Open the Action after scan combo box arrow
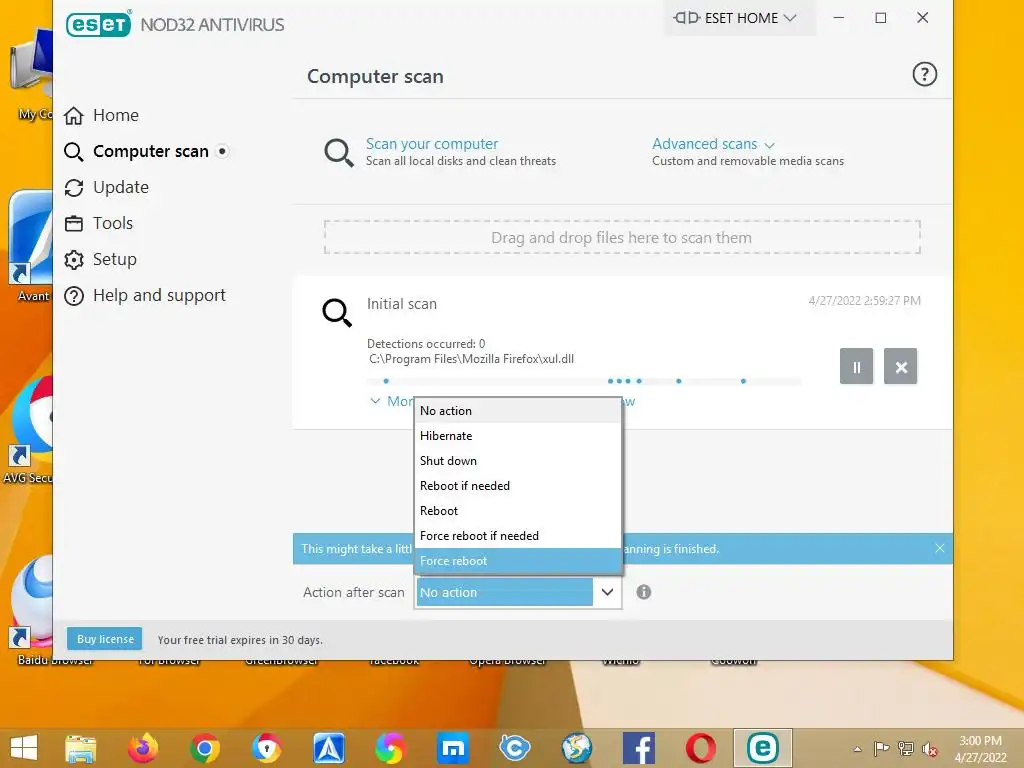1024x768 pixels. (x=607, y=592)
